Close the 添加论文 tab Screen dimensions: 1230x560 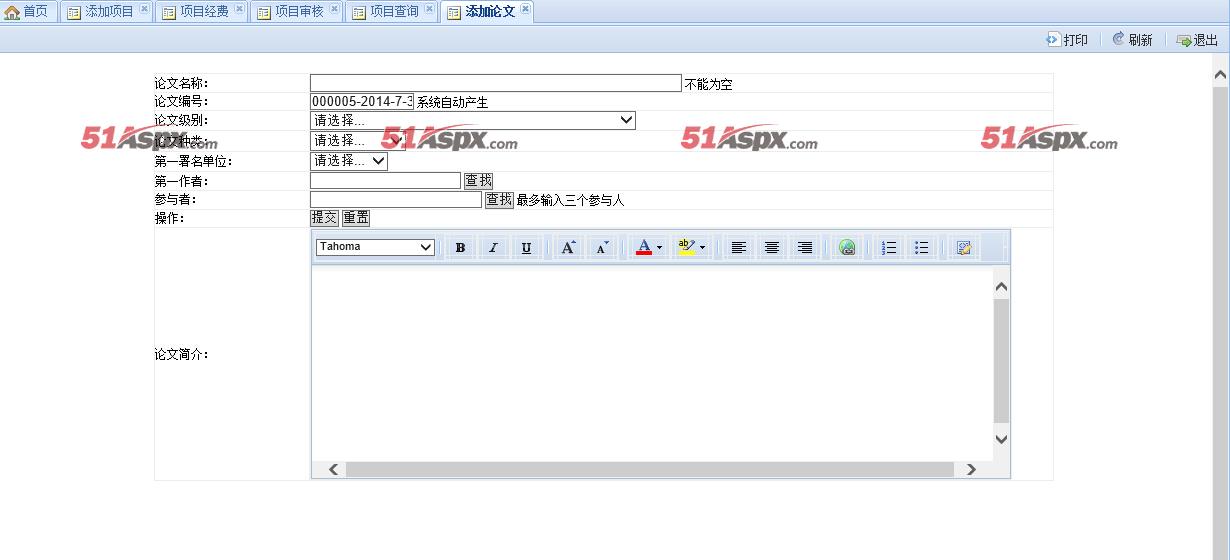525,9
